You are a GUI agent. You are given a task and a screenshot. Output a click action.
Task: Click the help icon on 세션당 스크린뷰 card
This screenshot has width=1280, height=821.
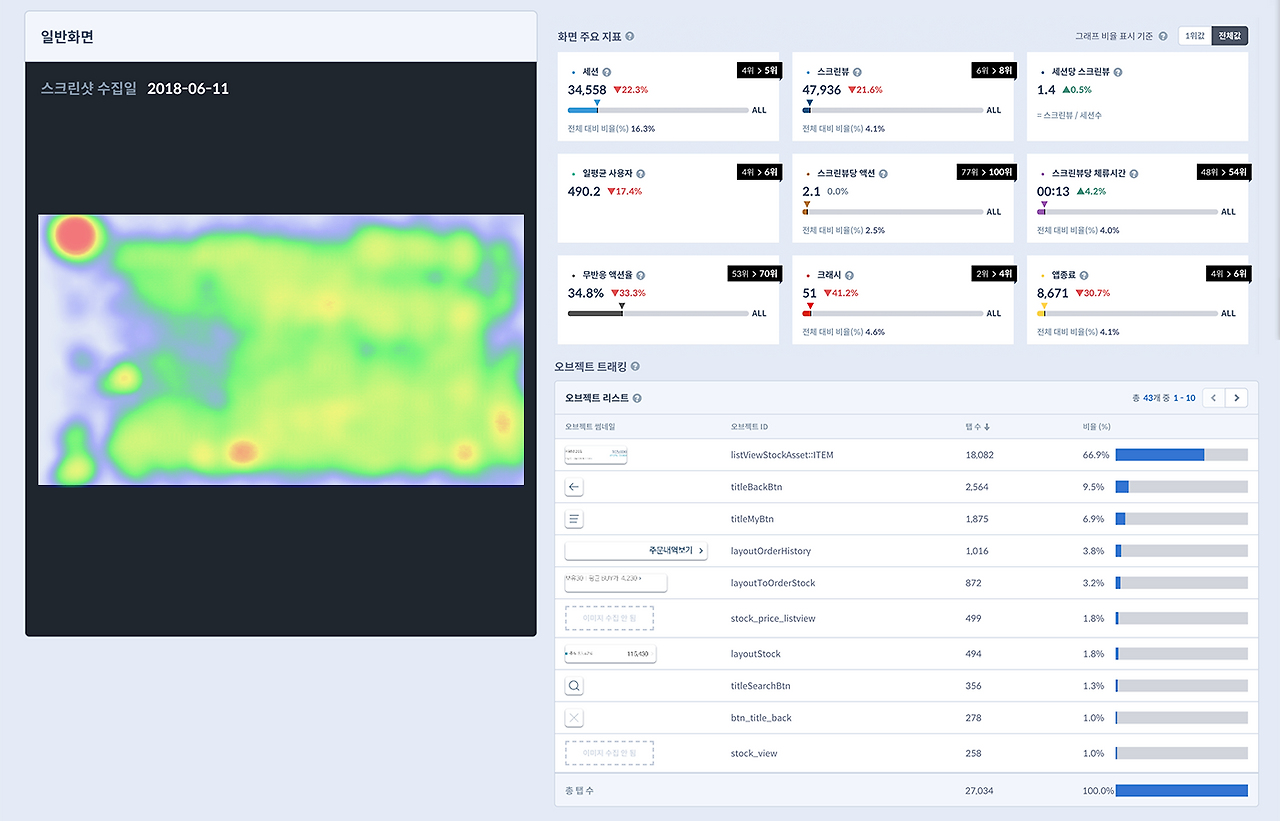tap(1118, 72)
